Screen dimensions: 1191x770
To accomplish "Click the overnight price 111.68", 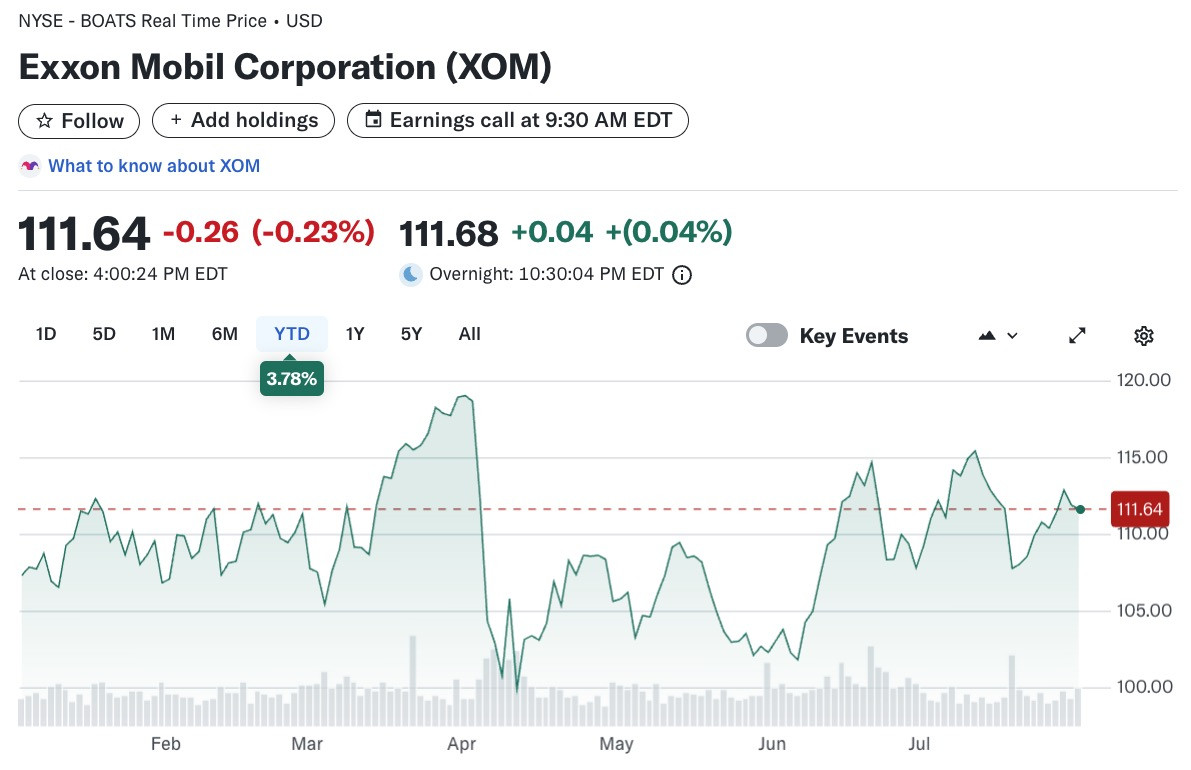I will [x=449, y=233].
